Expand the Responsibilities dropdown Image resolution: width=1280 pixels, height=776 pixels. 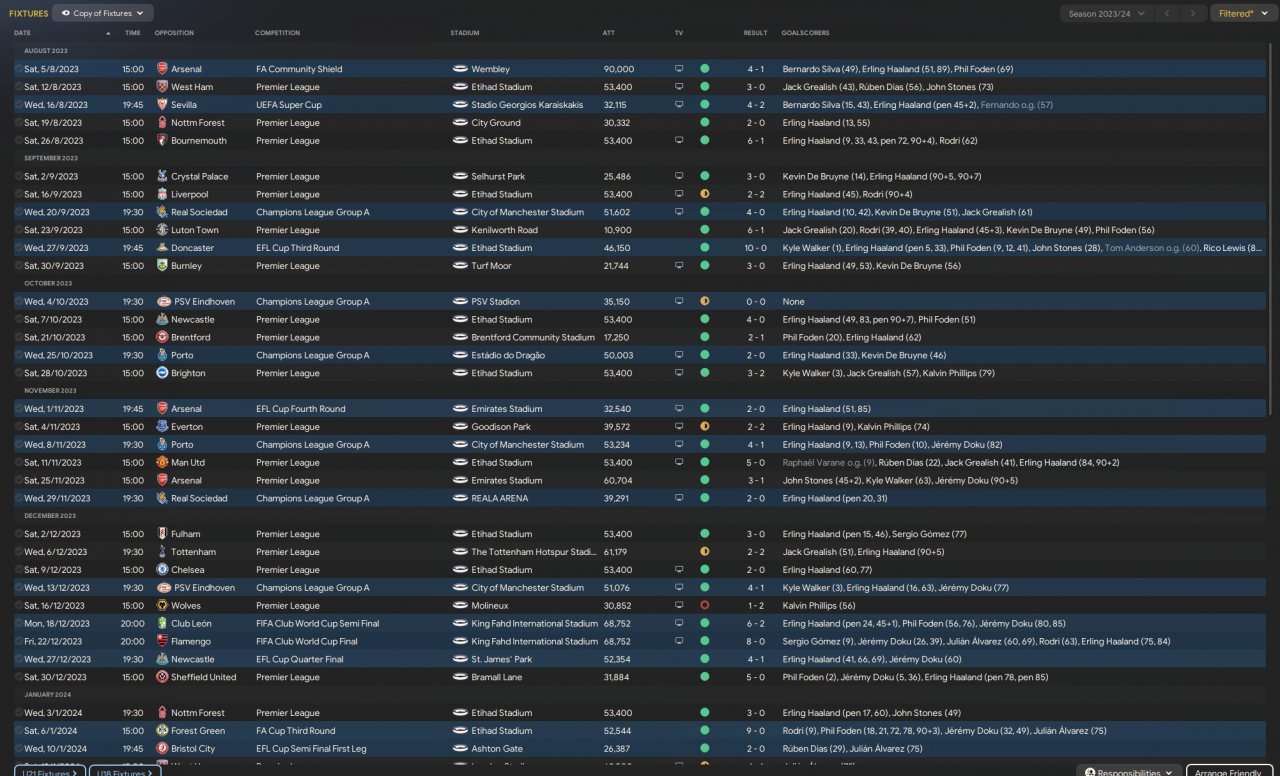[x=1128, y=772]
